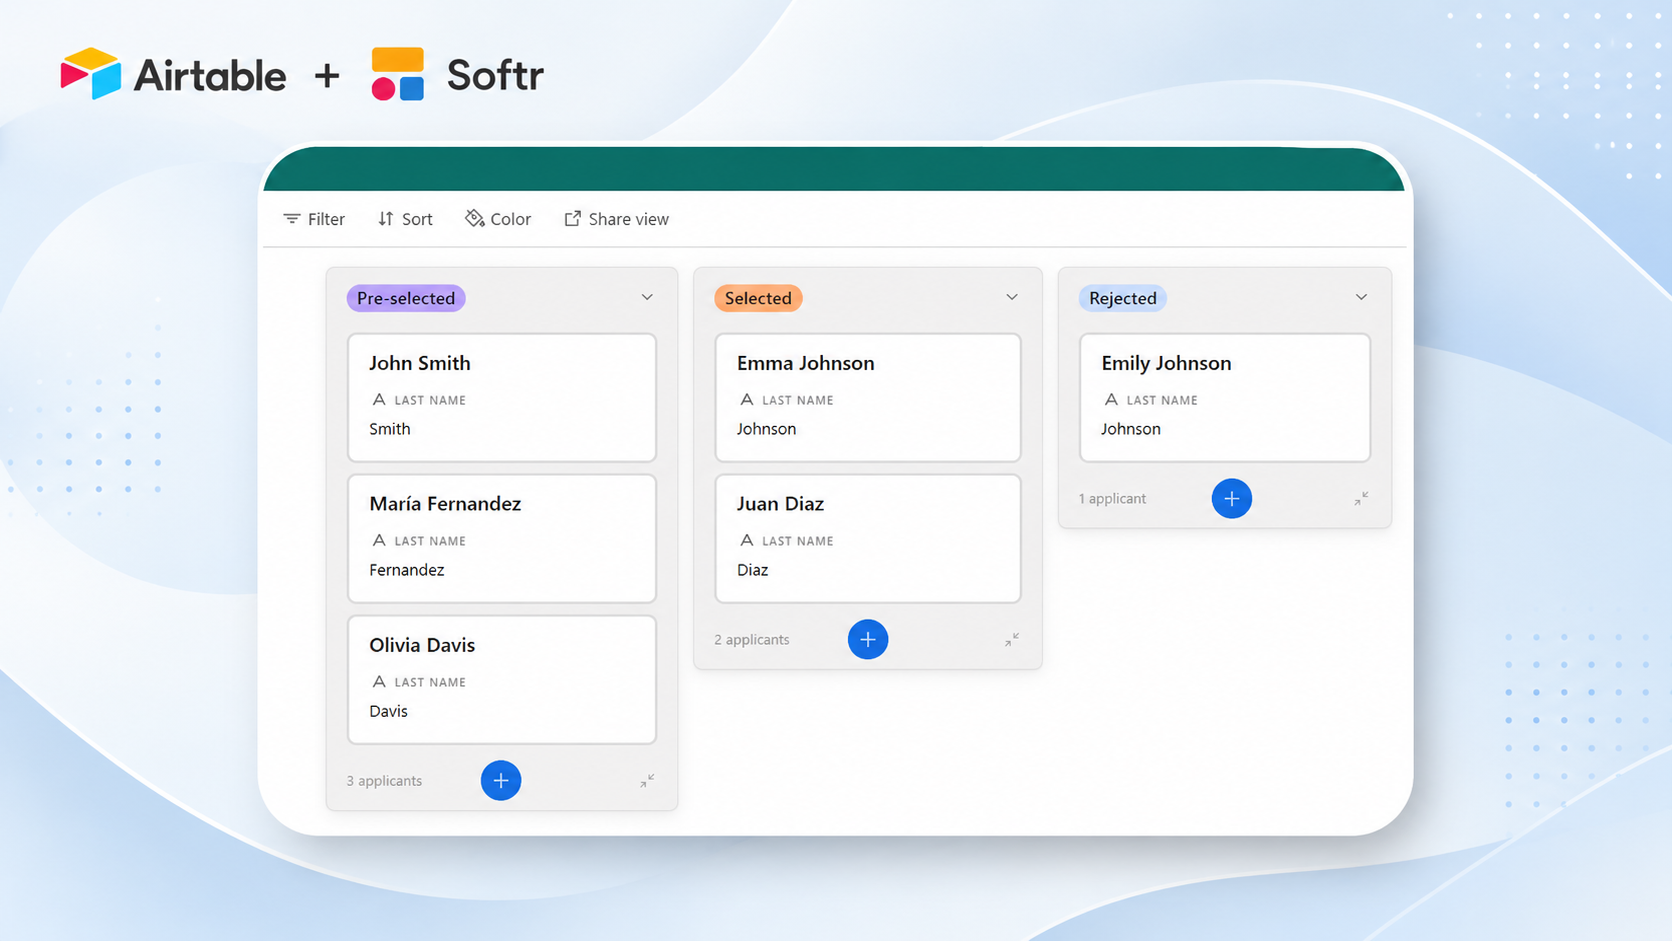Click text field icon in Juan Diaz card
Image resolution: width=1672 pixels, height=941 pixels.
[746, 540]
